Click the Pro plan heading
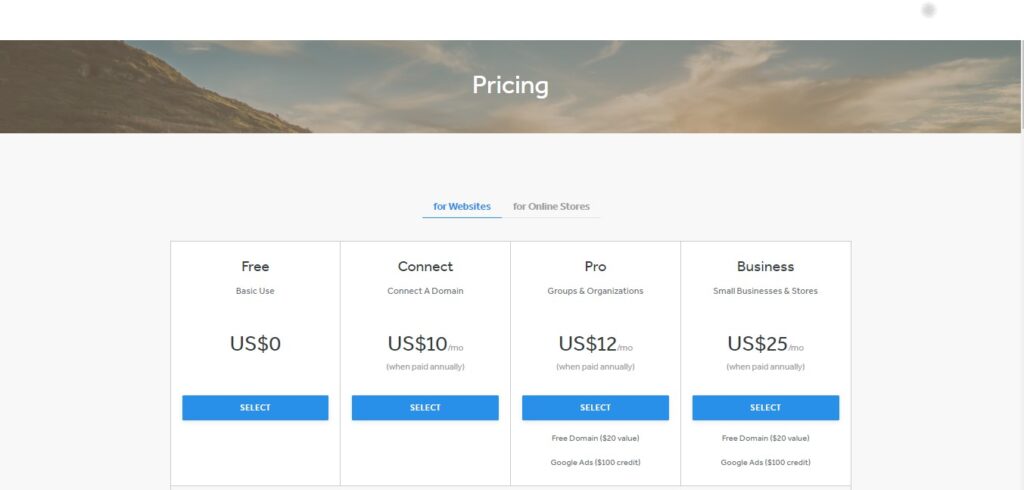This screenshot has height=490, width=1024. [595, 266]
